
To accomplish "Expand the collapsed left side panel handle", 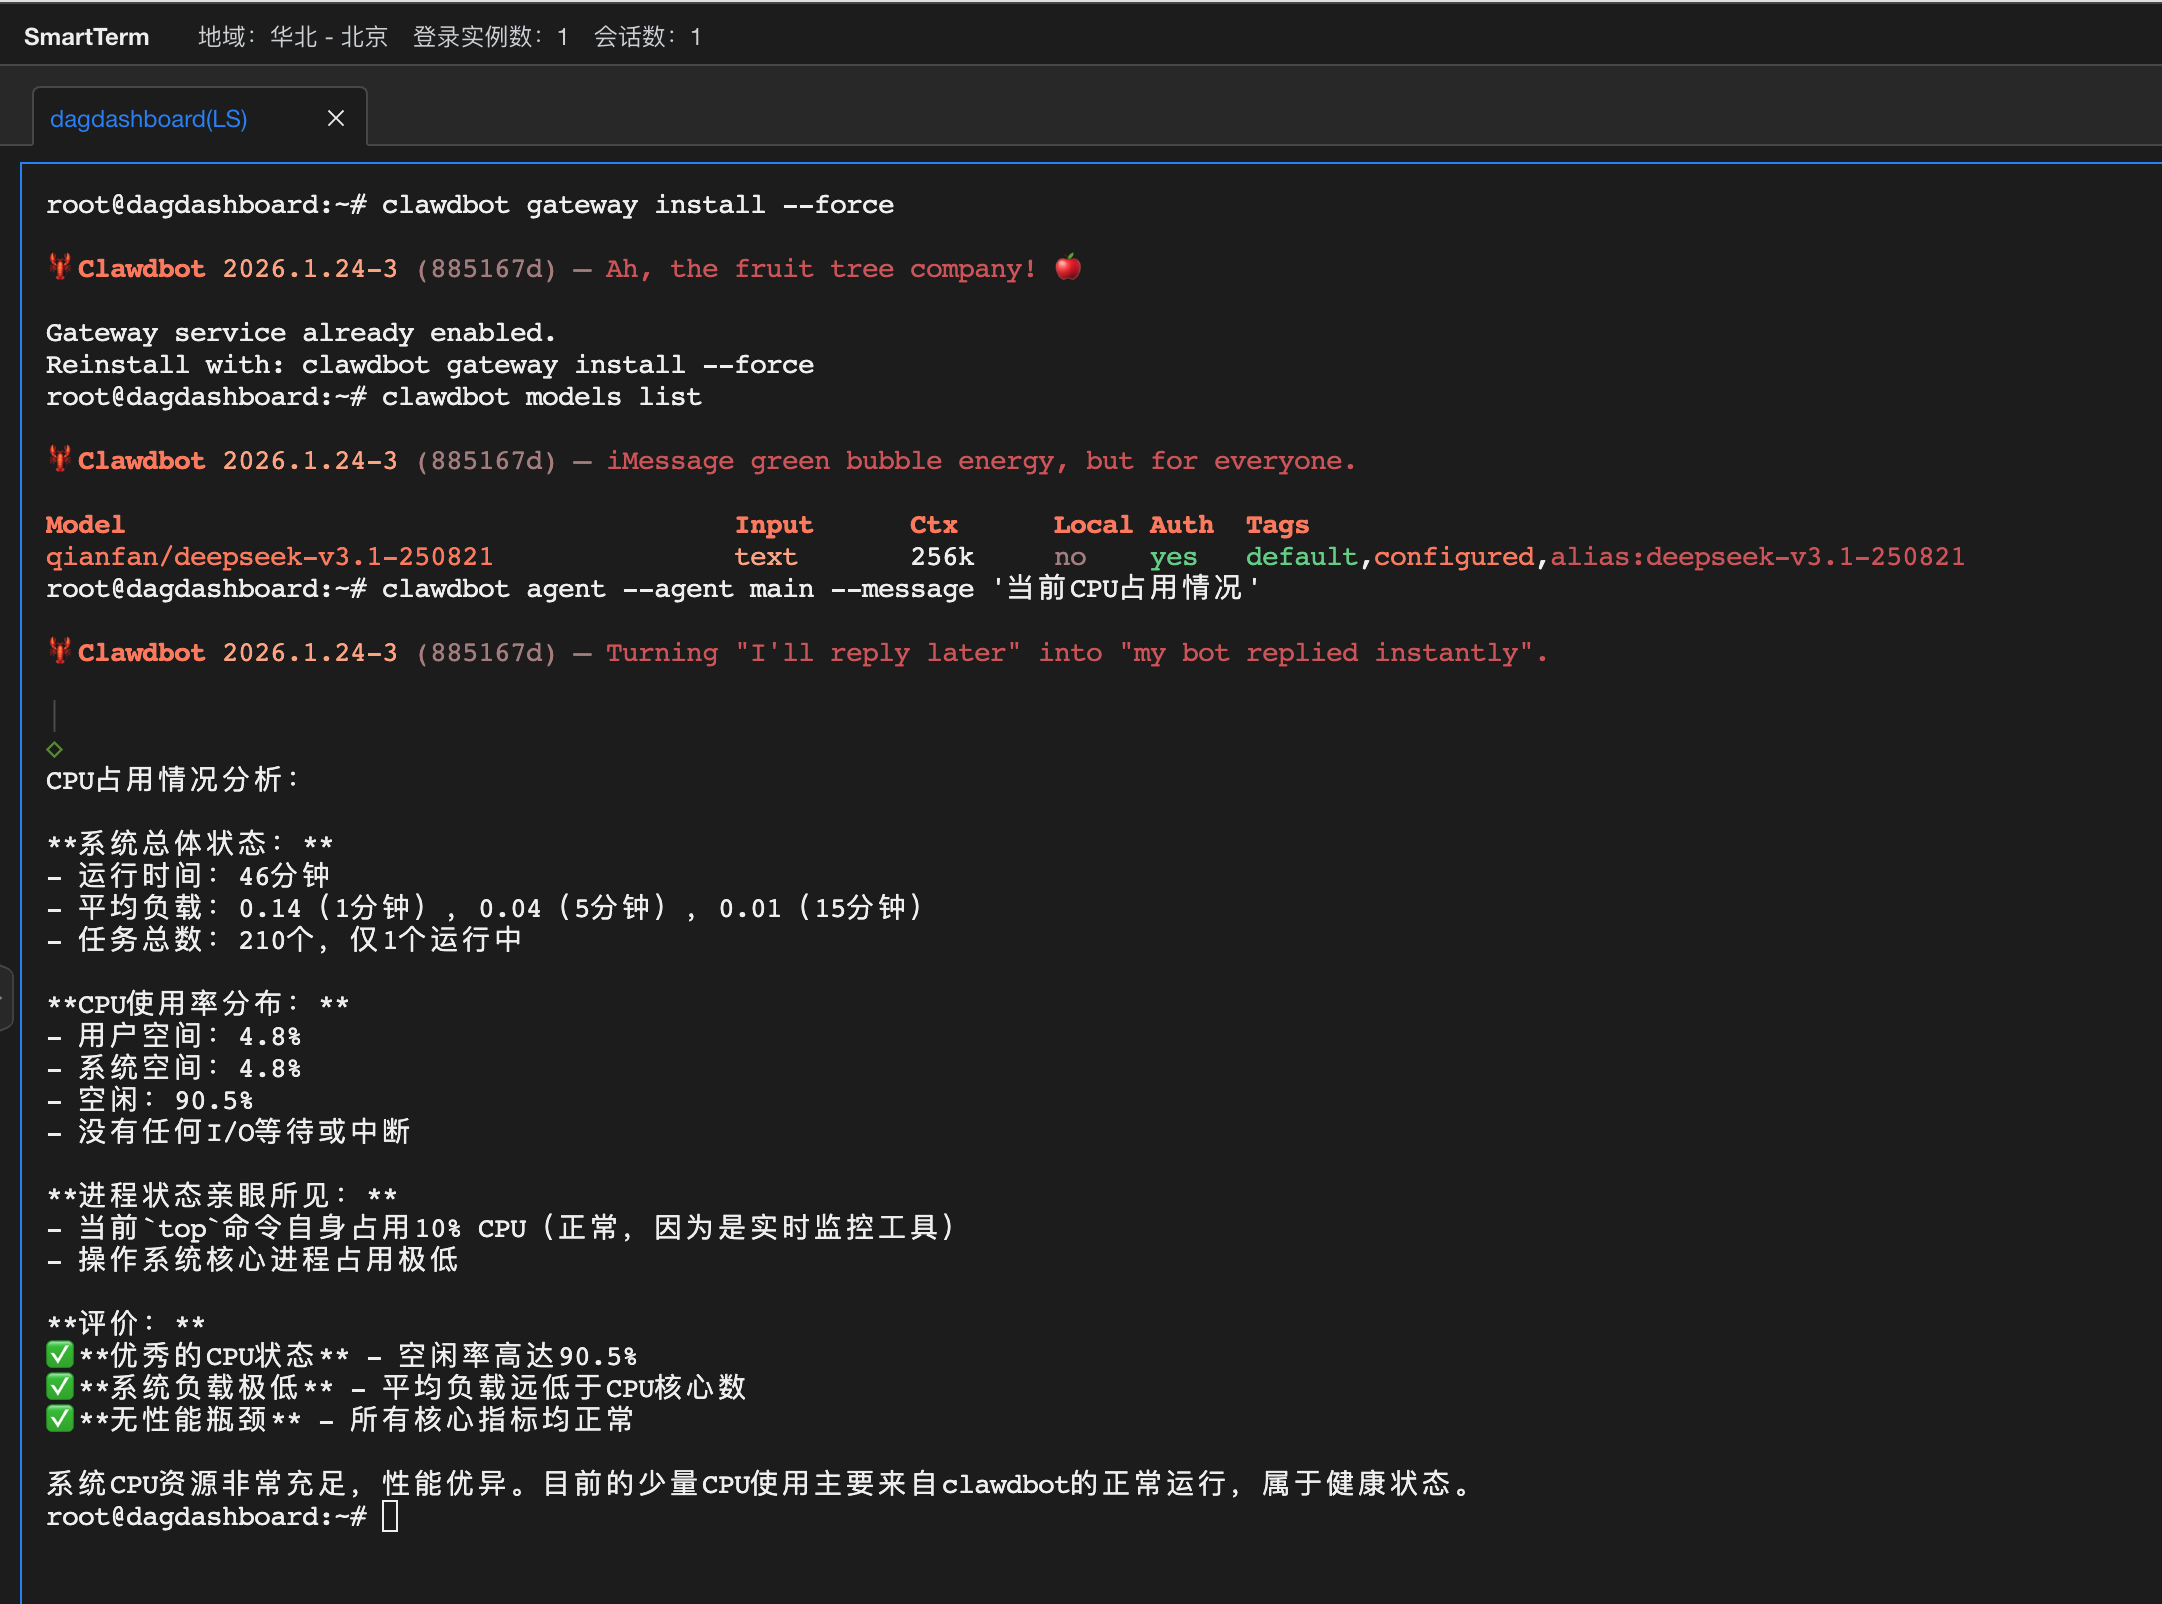I will coord(5,997).
